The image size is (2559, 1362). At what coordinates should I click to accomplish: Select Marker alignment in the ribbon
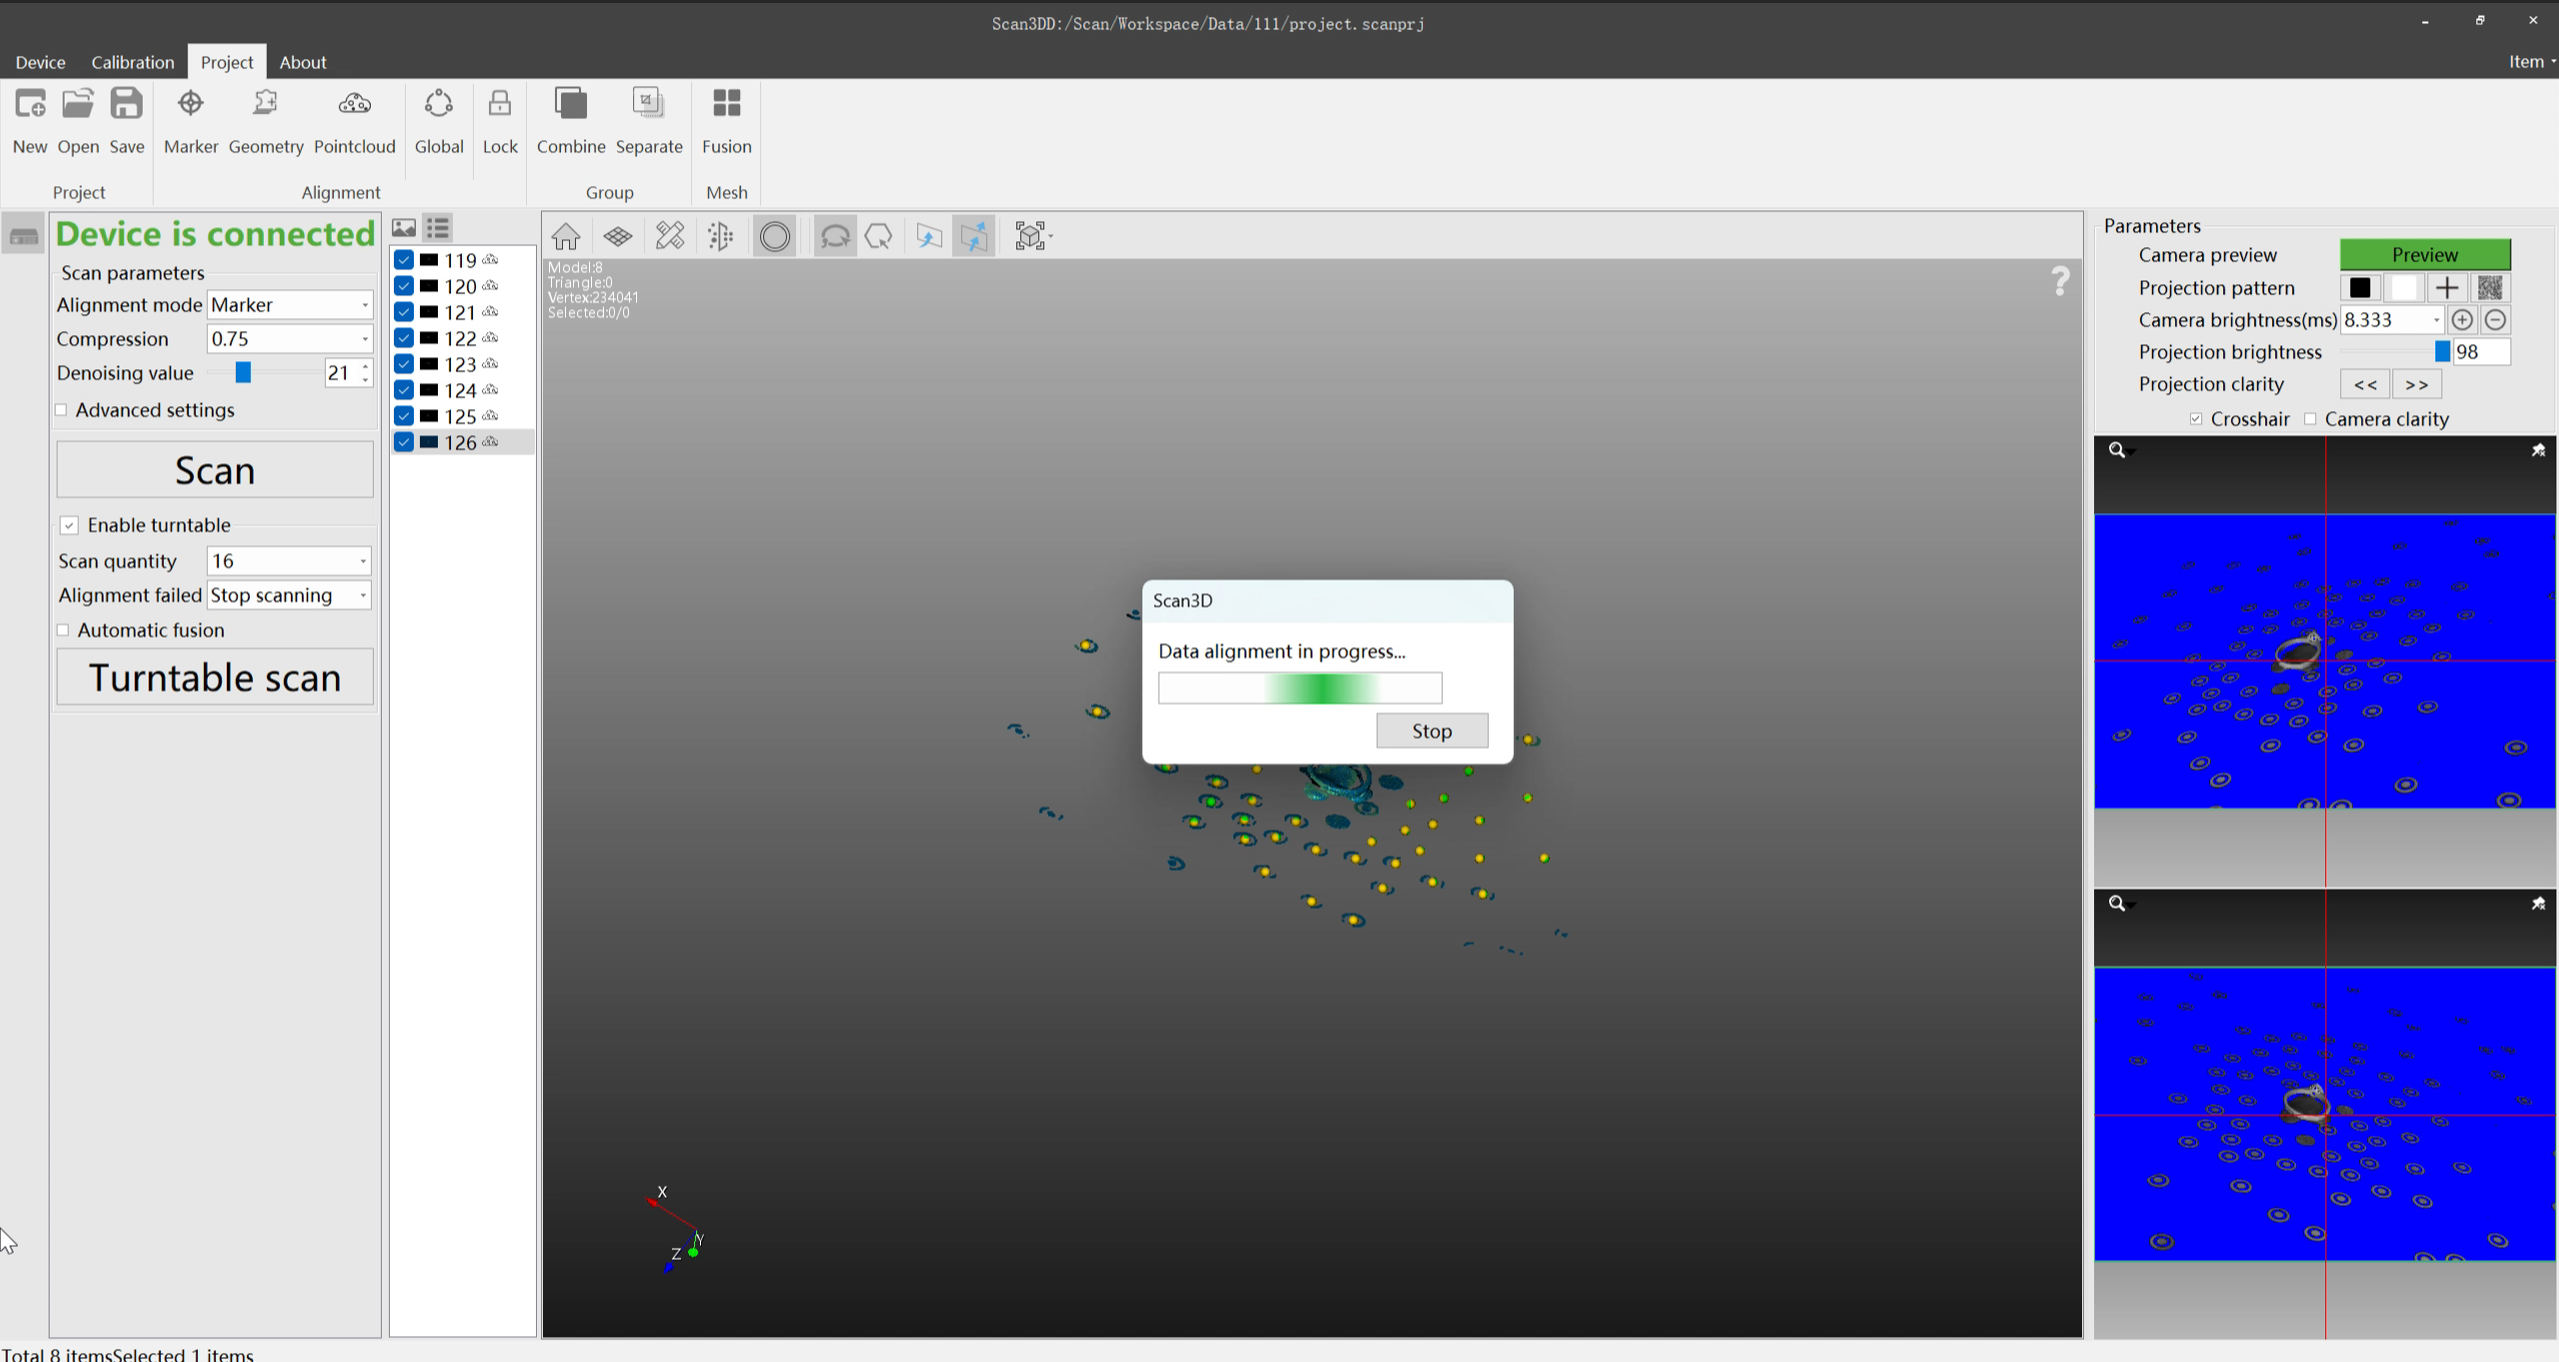coord(190,104)
